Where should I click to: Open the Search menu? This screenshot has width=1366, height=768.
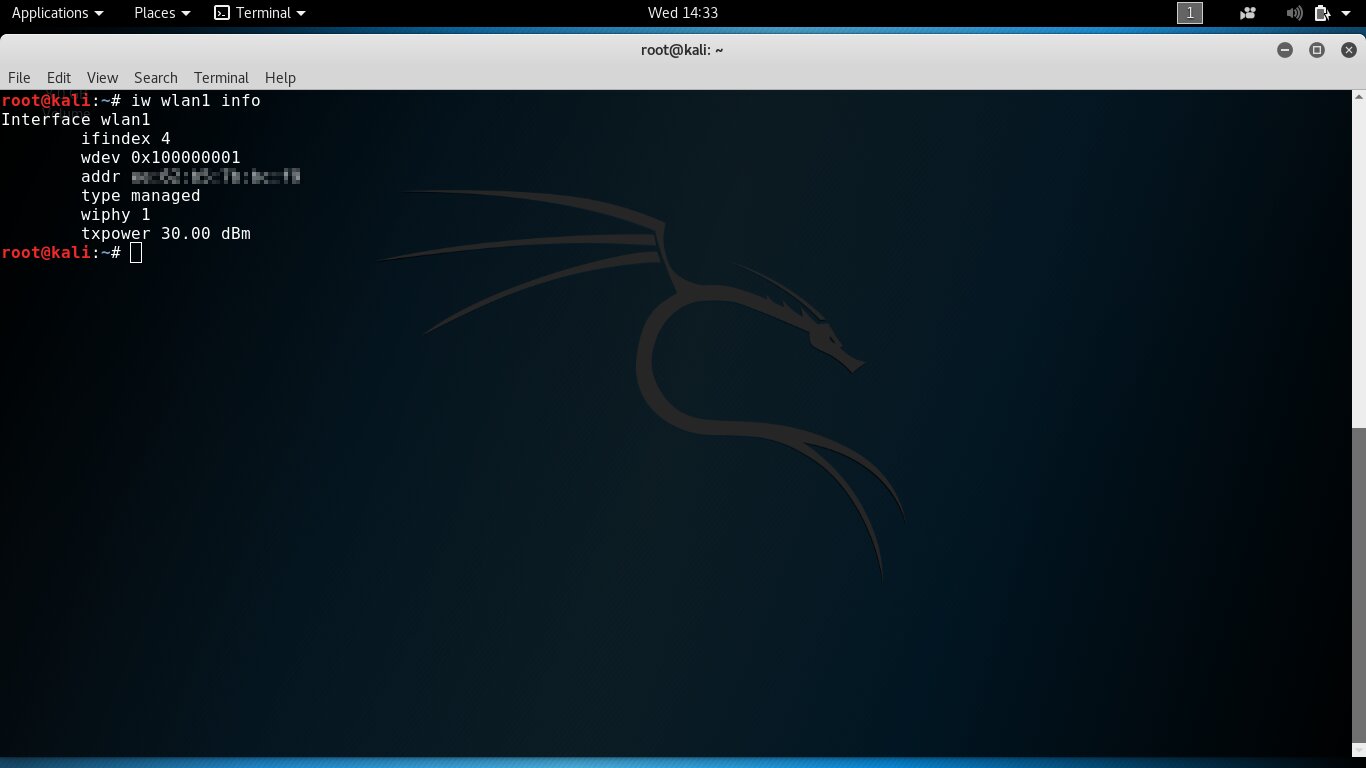pyautogui.click(x=155, y=78)
